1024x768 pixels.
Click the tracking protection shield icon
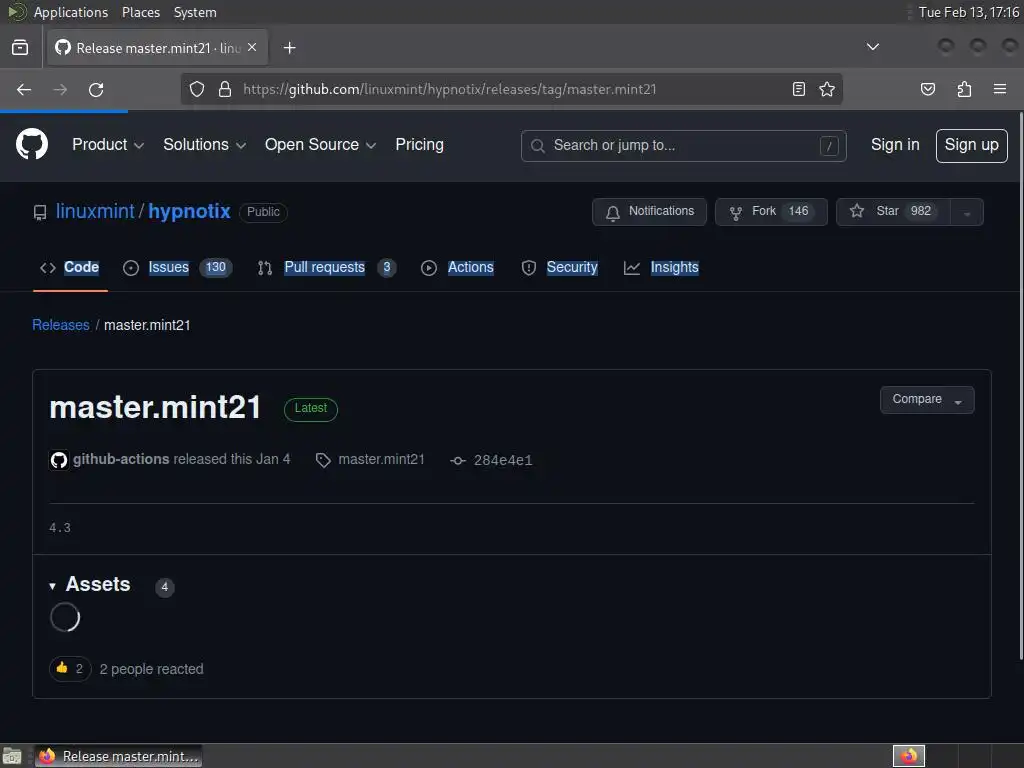point(197,89)
